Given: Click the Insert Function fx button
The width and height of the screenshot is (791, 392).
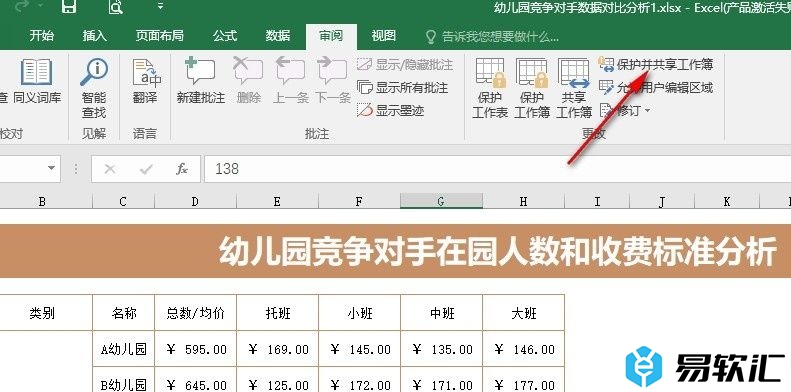Looking at the screenshot, I should pos(182,169).
